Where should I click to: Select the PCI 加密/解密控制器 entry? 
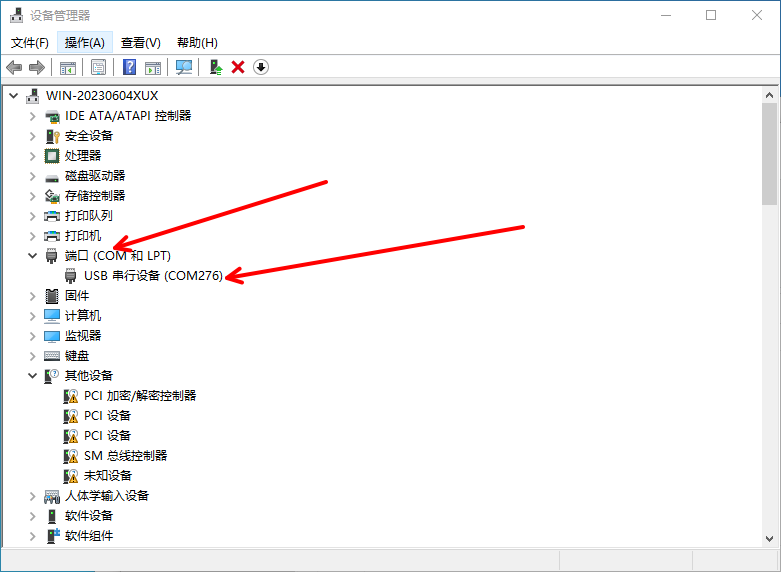(140, 396)
